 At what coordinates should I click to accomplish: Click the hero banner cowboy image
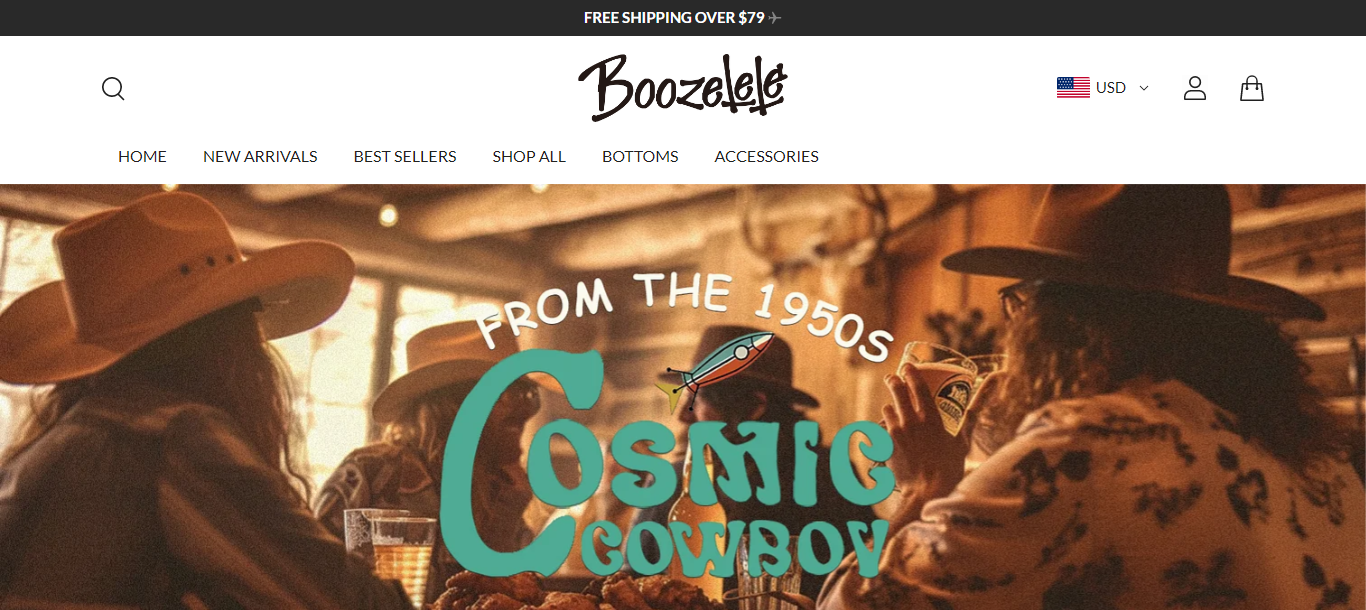coord(683,397)
